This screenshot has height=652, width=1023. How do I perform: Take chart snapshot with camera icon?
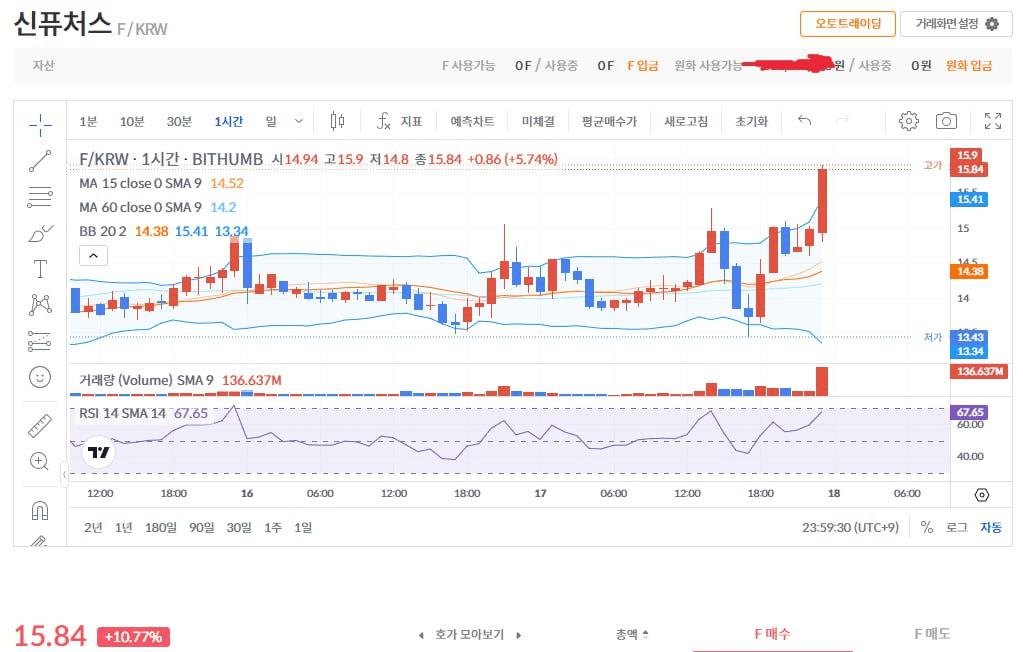pos(946,121)
